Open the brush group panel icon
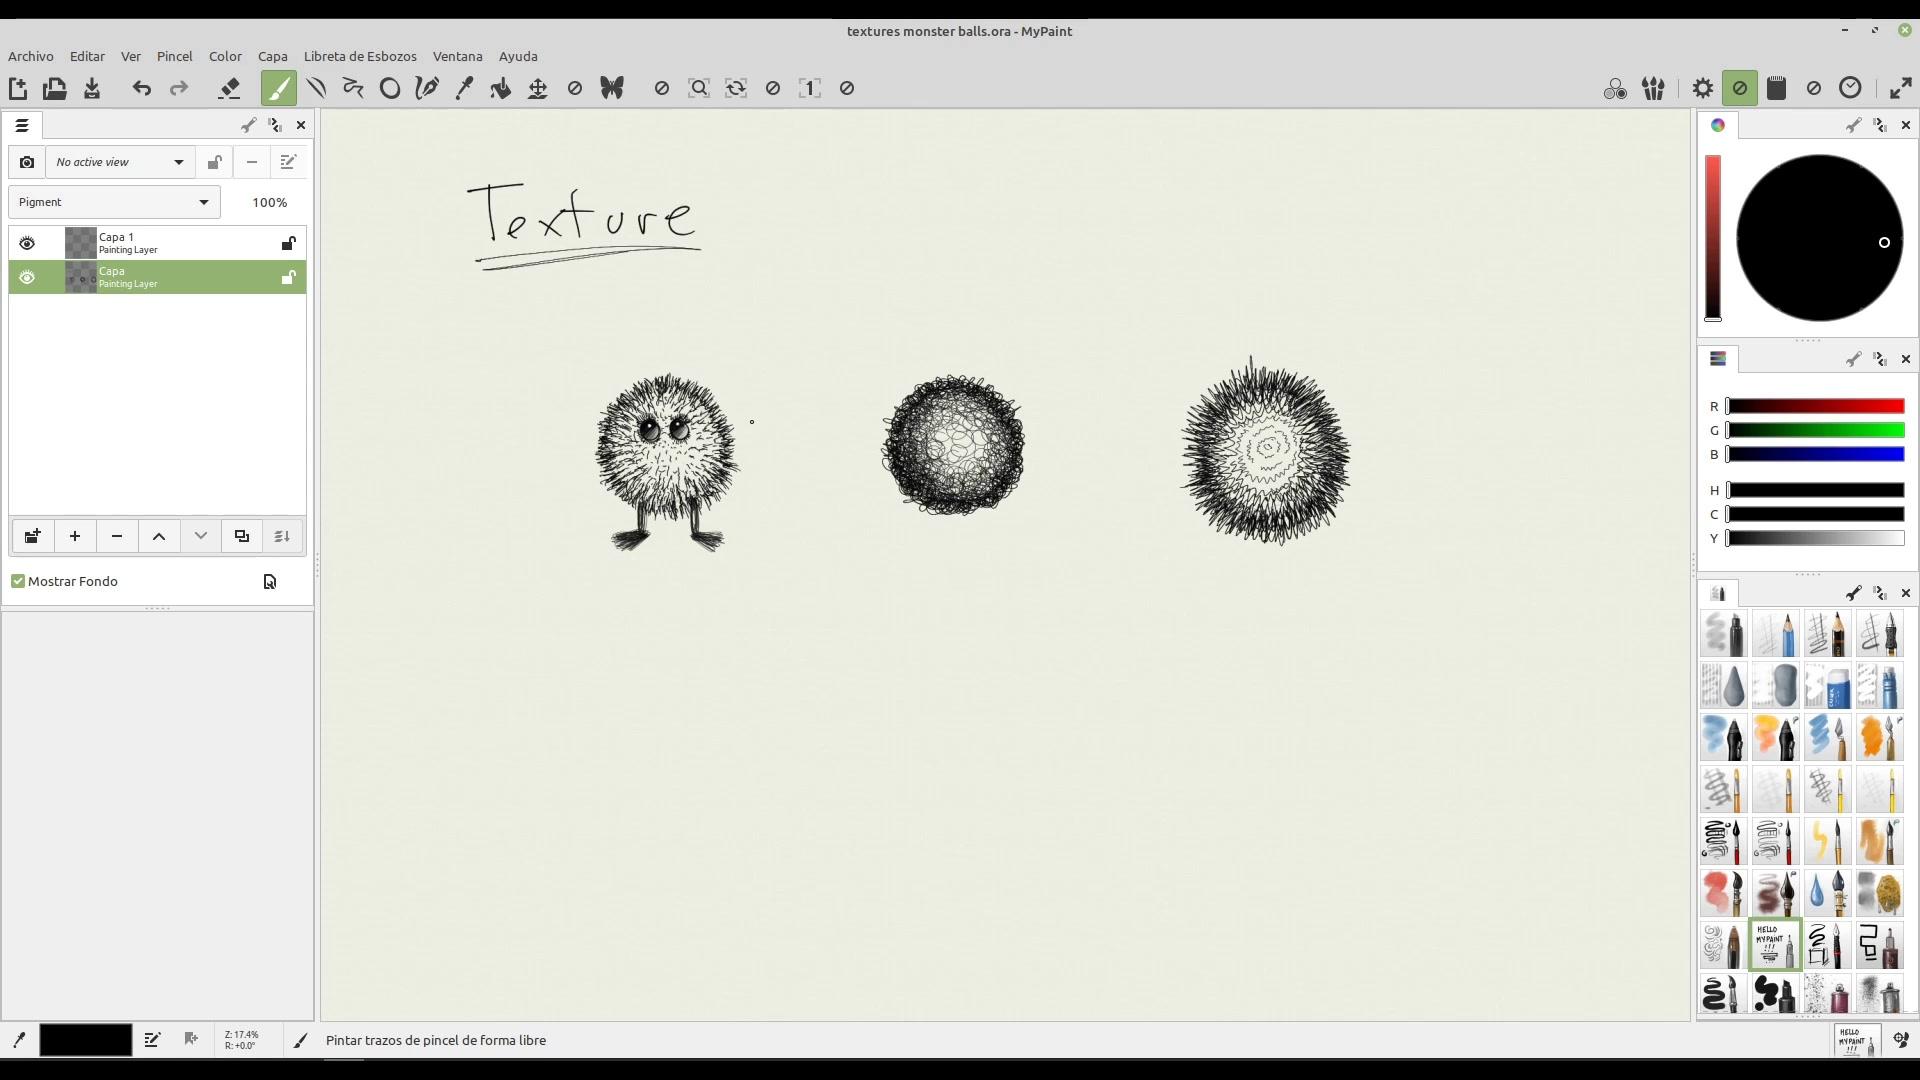 (1653, 89)
